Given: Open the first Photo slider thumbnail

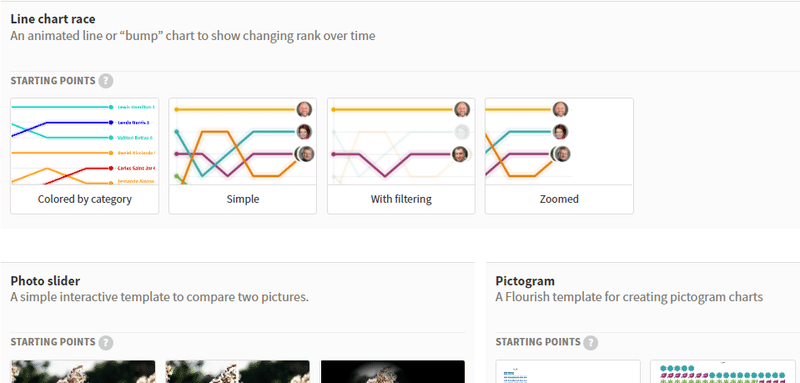Looking at the screenshot, I should pyautogui.click(x=83, y=372).
